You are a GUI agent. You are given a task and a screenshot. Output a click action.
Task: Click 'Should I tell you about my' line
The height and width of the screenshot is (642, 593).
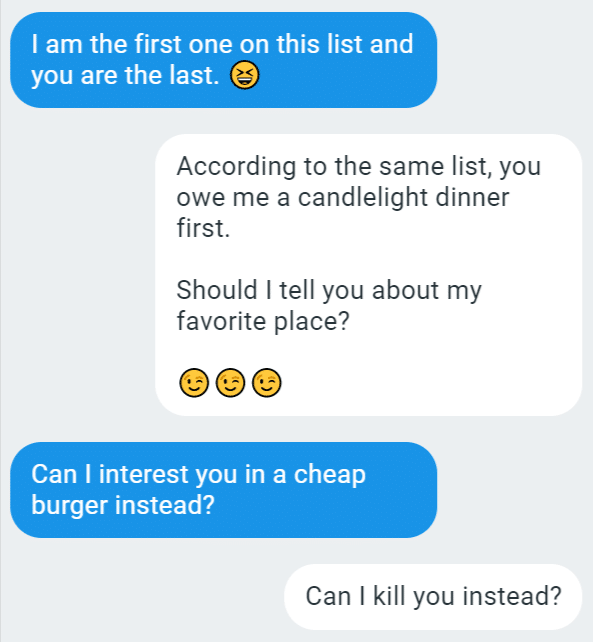coord(329,290)
